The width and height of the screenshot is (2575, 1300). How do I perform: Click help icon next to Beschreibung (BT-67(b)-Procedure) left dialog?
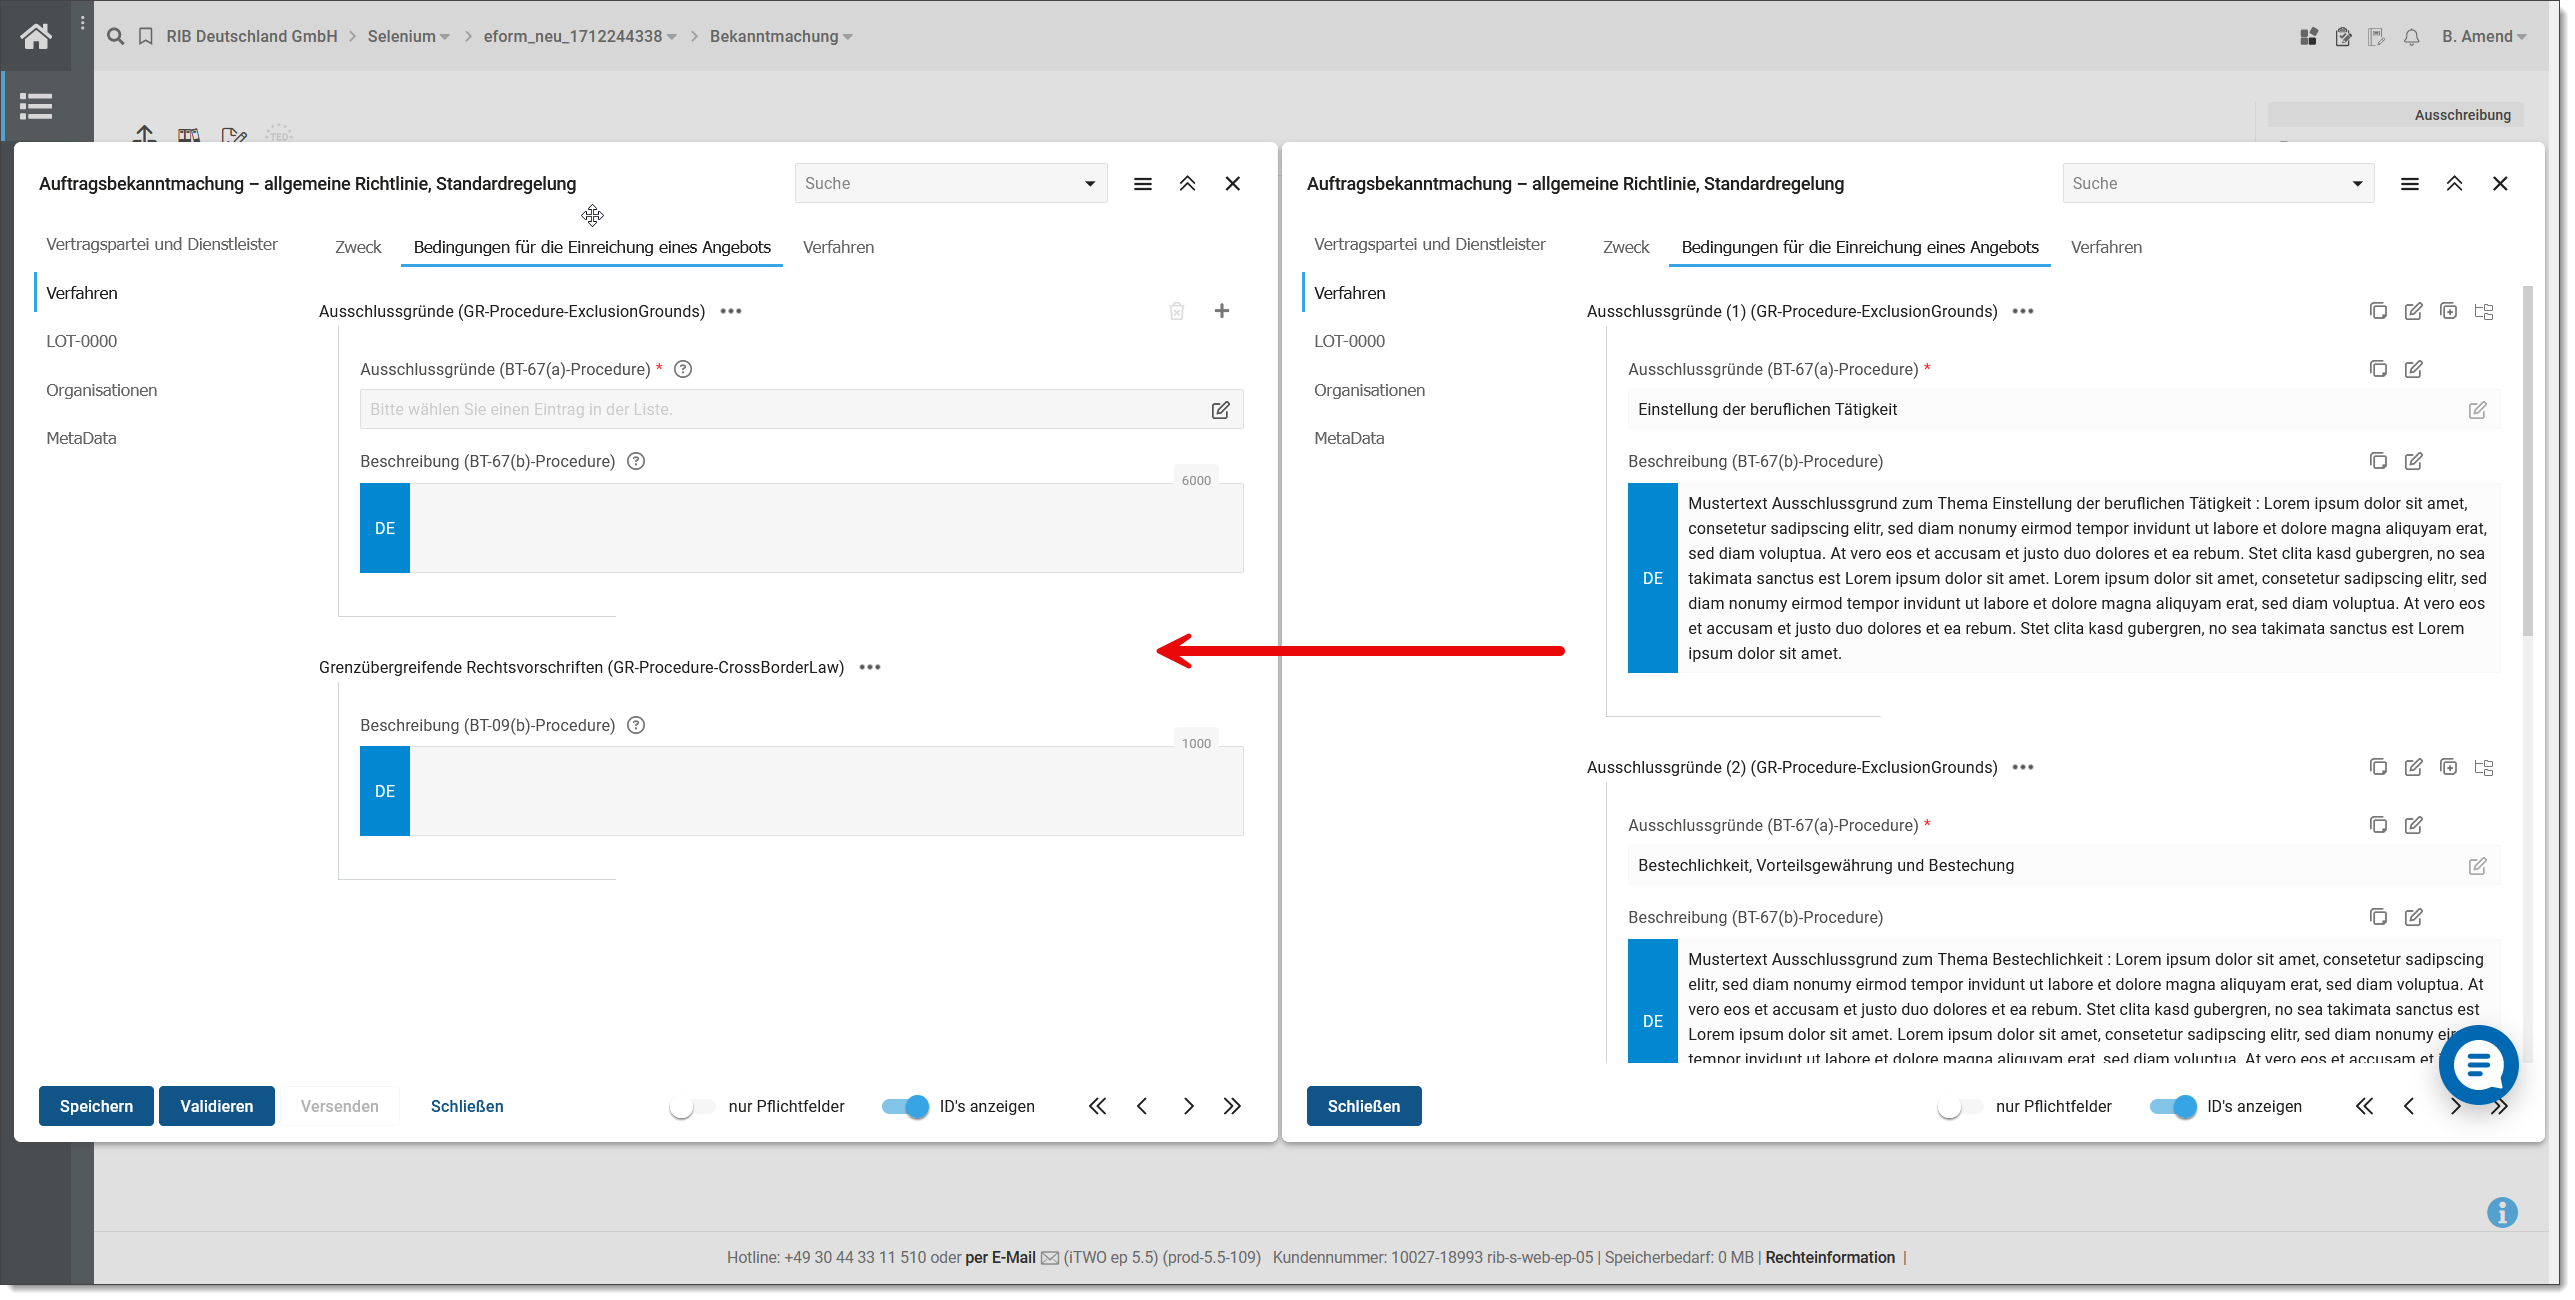[636, 461]
